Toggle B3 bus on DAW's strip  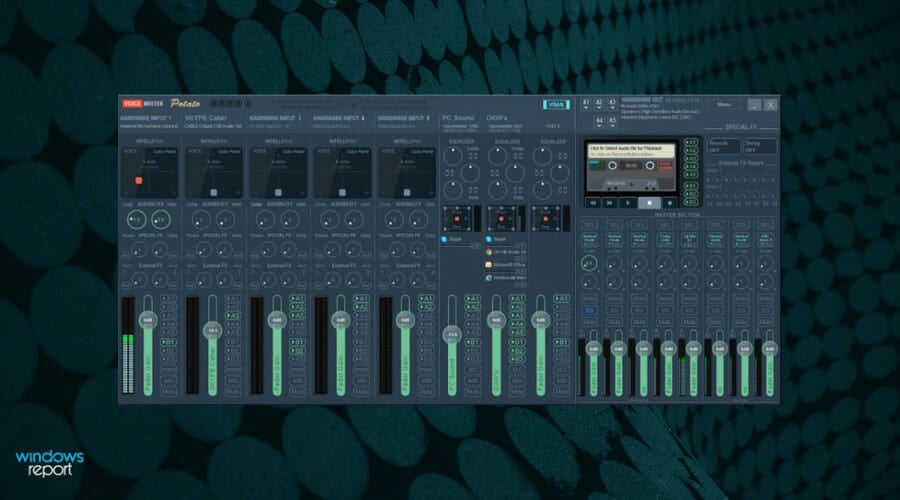point(517,359)
